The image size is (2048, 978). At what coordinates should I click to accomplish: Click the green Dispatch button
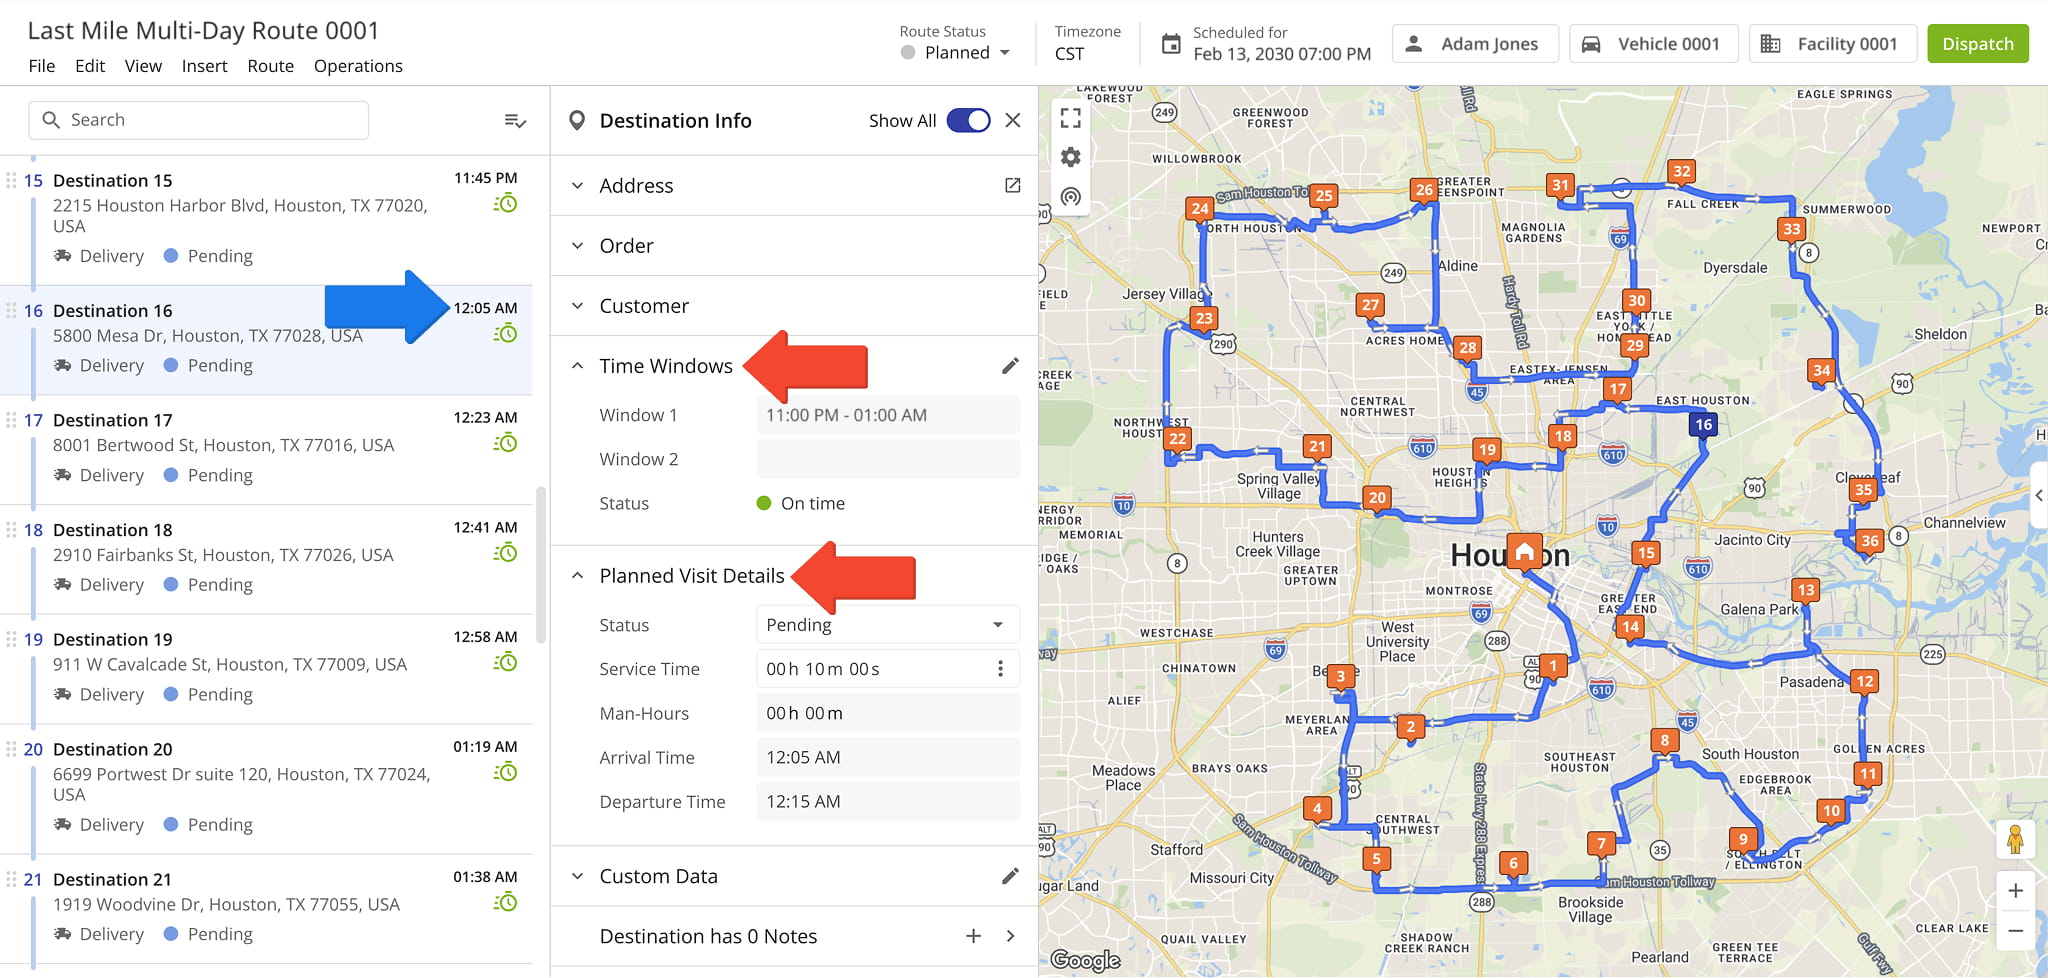point(1977,44)
